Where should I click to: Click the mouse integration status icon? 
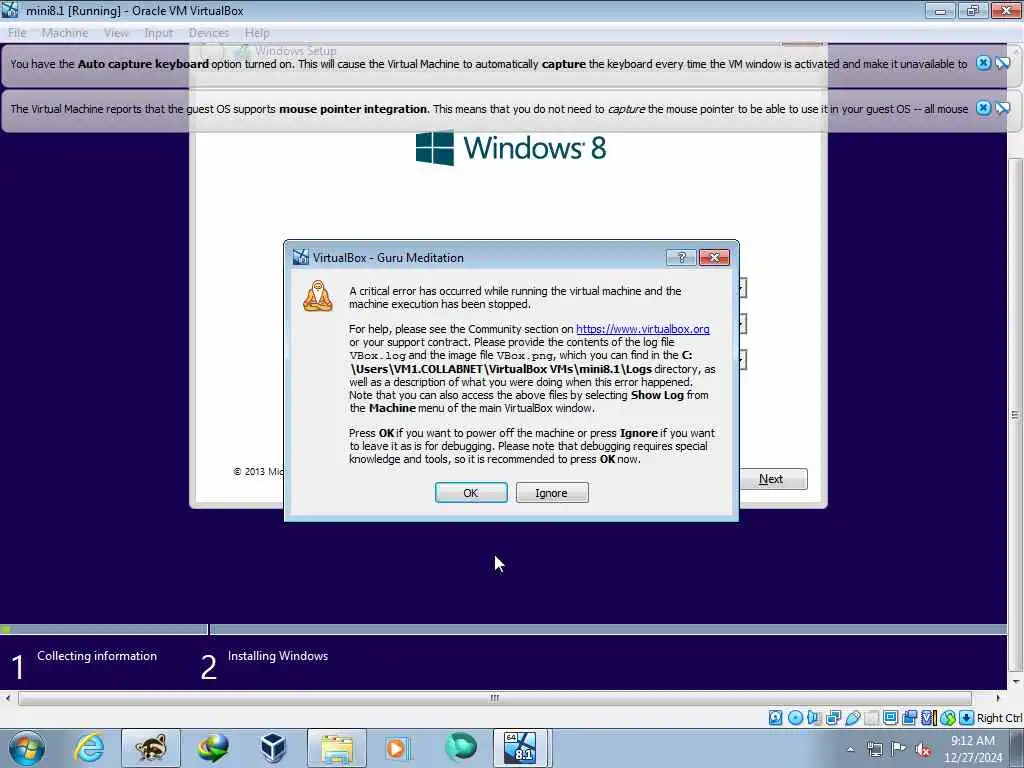pyautogui.click(x=948, y=718)
